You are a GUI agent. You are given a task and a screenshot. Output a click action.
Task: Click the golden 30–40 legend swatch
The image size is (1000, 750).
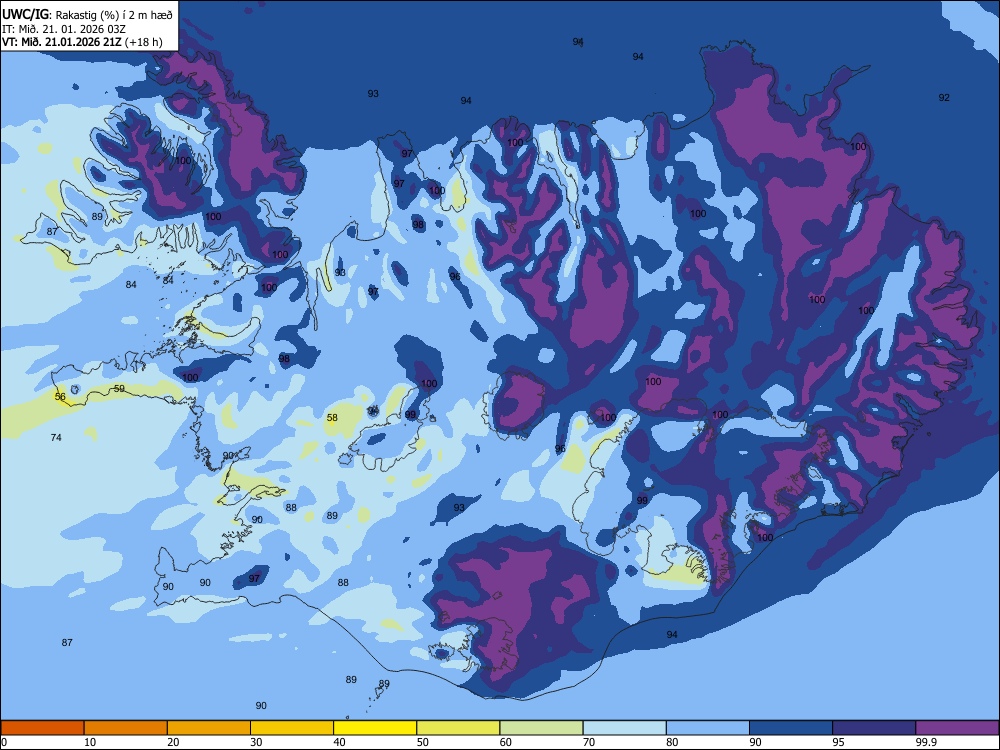(292, 728)
